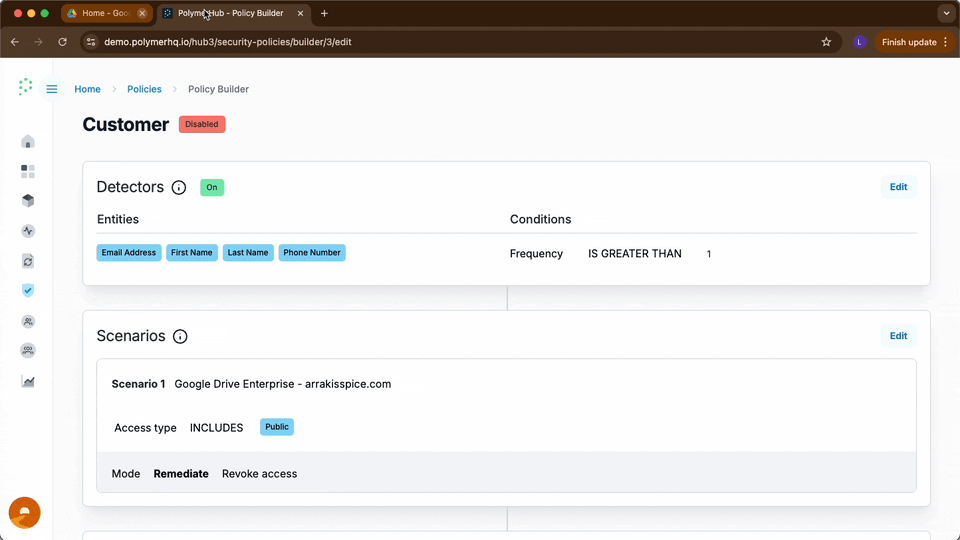Image resolution: width=960 pixels, height=540 pixels.
Task: Open the purple profile avatar in Chrome
Action: click(x=859, y=42)
